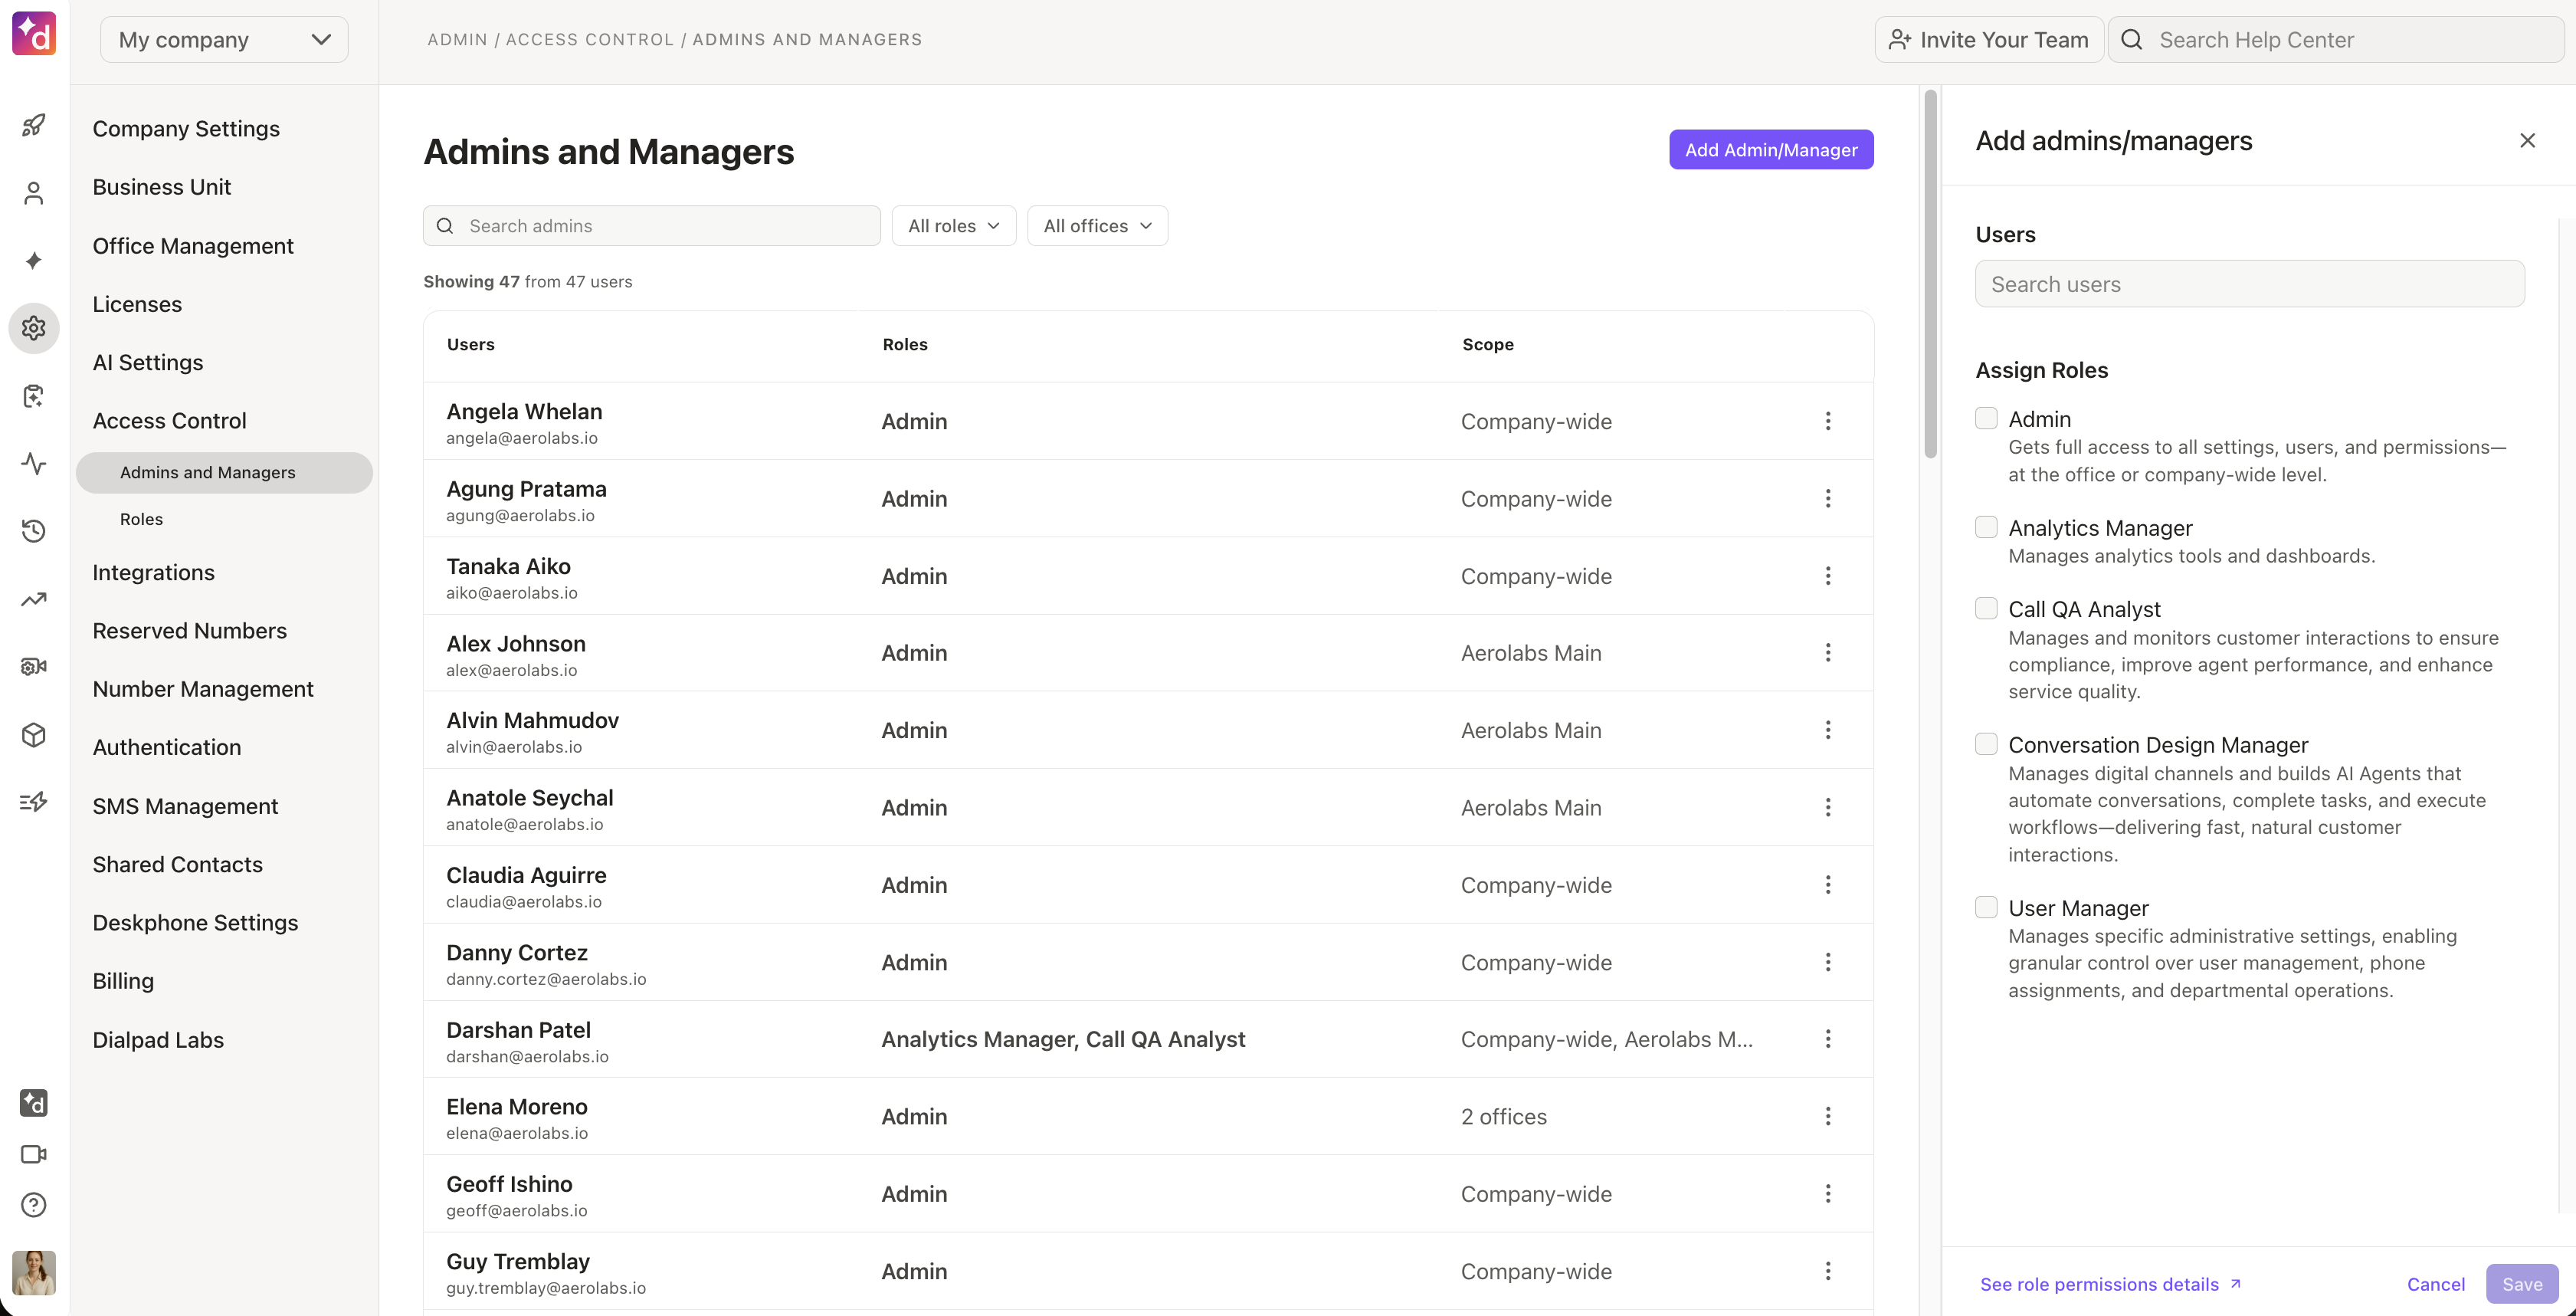Open the All offices filter dropdown

coord(1097,226)
